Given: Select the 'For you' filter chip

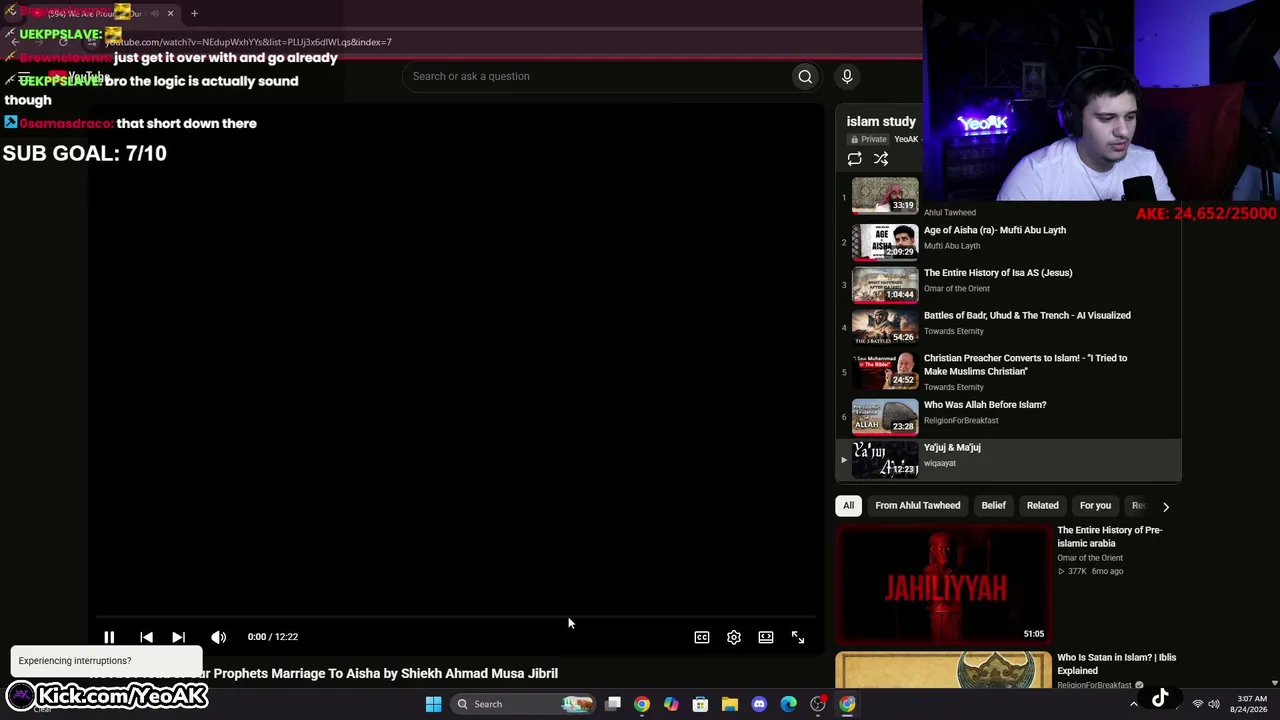Looking at the screenshot, I should pyautogui.click(x=1095, y=506).
